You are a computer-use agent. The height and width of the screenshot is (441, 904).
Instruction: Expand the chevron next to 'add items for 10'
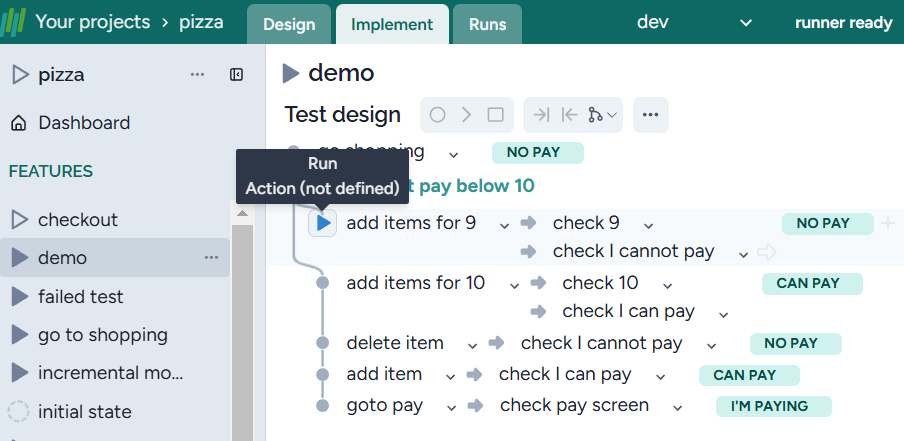pos(514,285)
